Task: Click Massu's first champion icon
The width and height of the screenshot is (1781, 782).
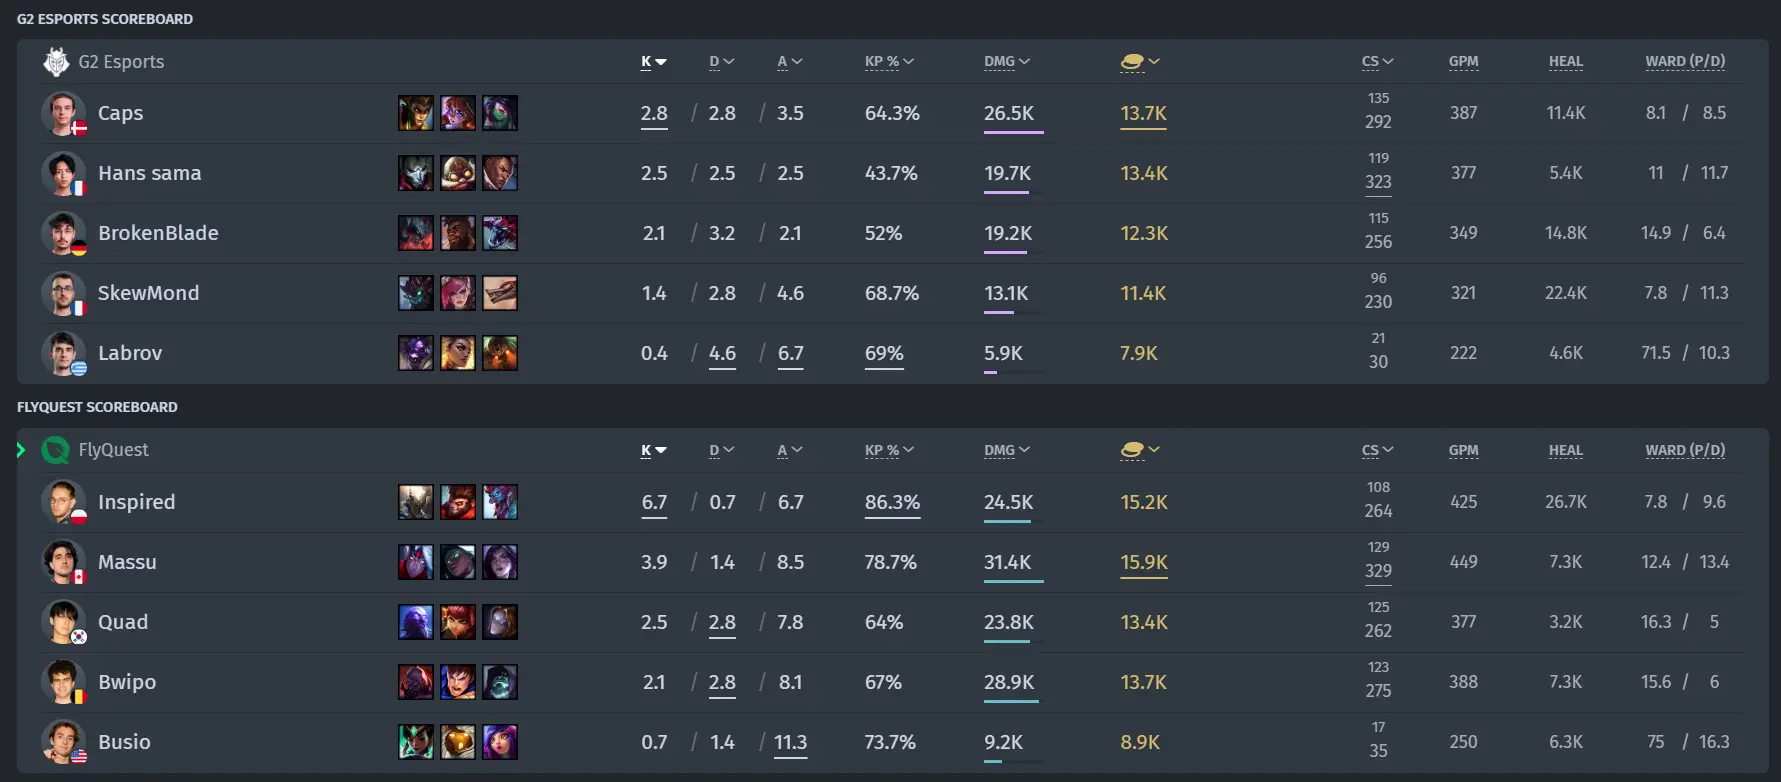Action: (x=416, y=562)
